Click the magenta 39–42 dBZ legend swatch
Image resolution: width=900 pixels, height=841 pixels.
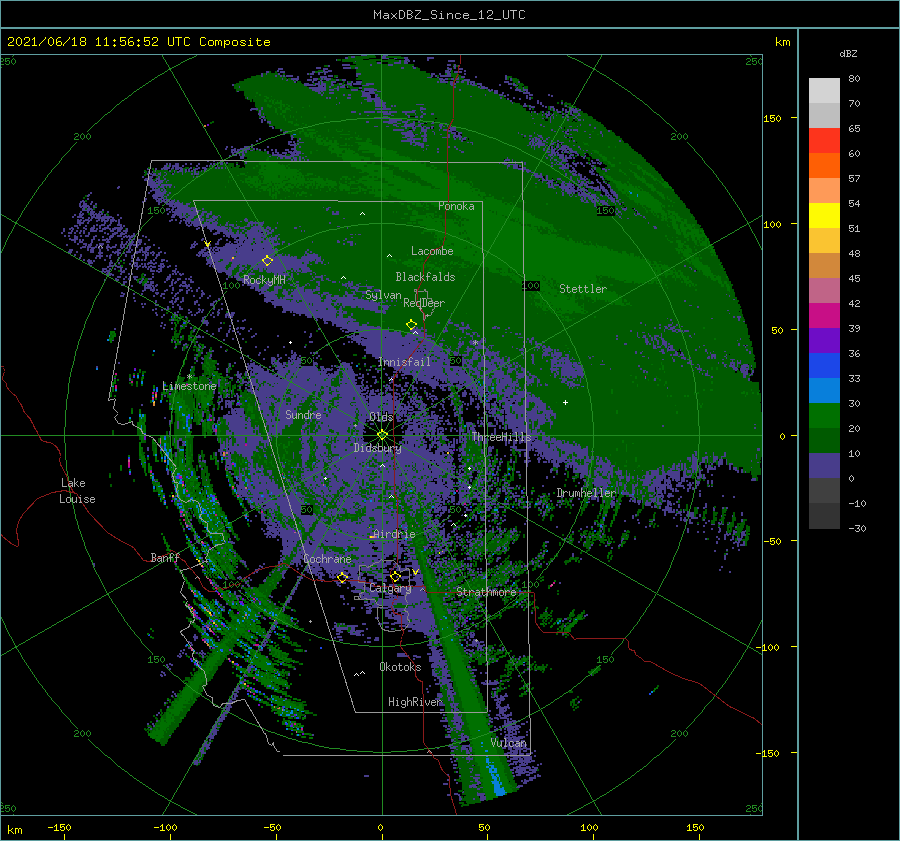(824, 315)
